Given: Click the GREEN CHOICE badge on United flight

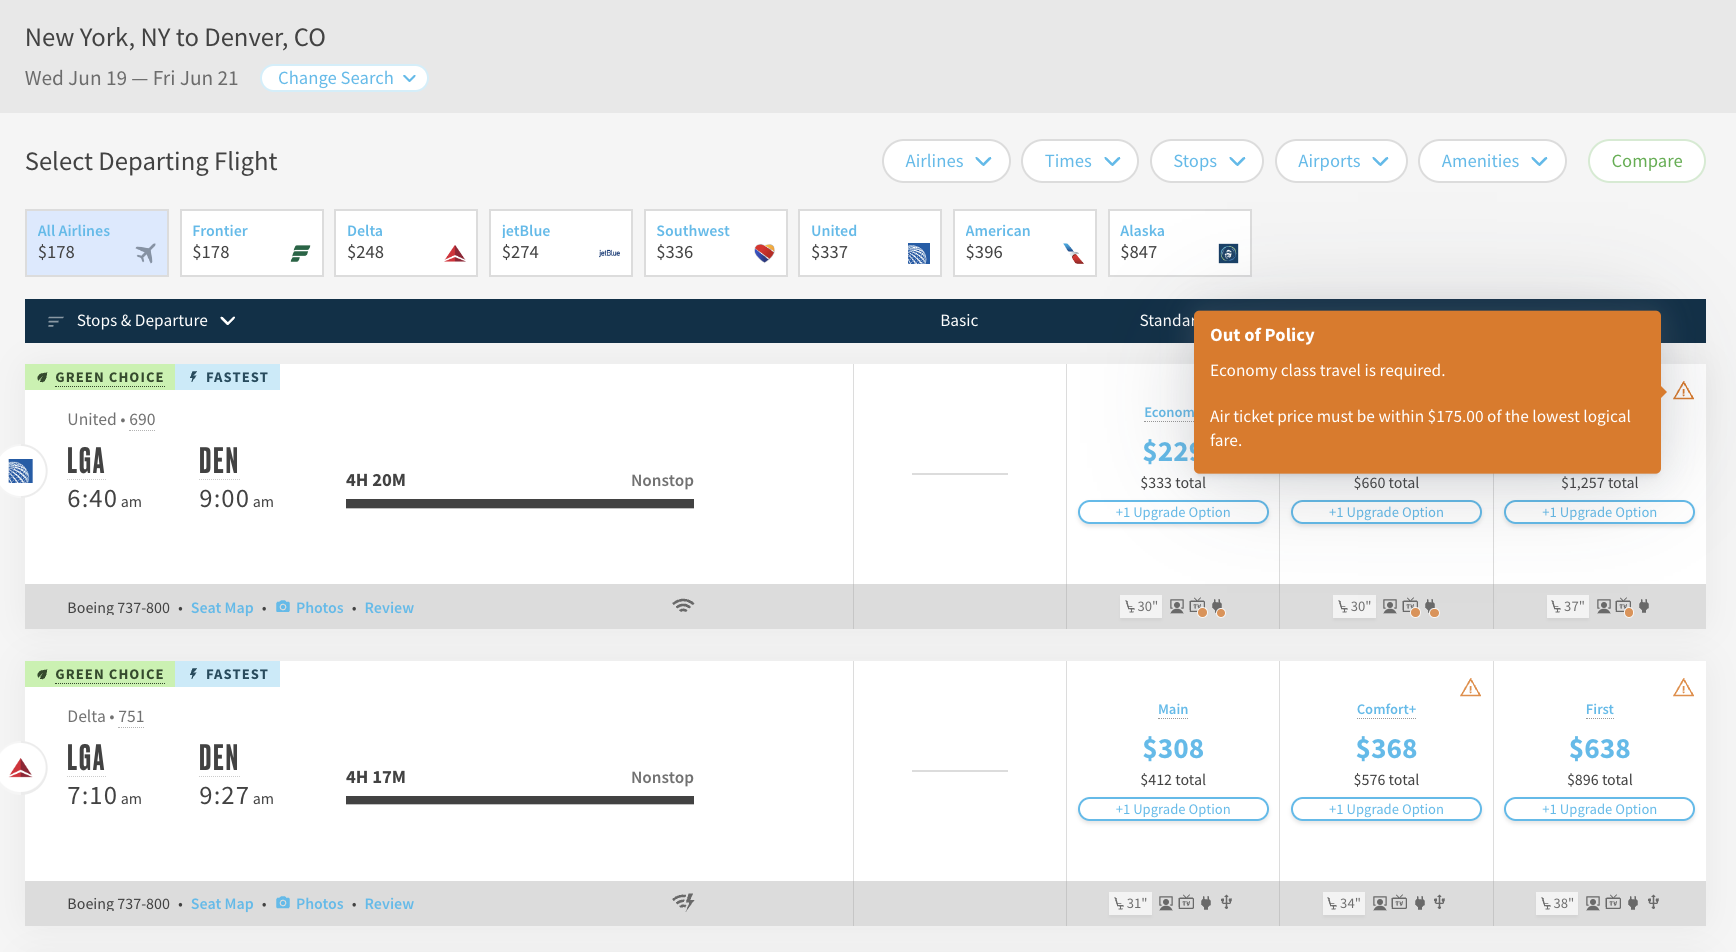Looking at the screenshot, I should click(100, 377).
